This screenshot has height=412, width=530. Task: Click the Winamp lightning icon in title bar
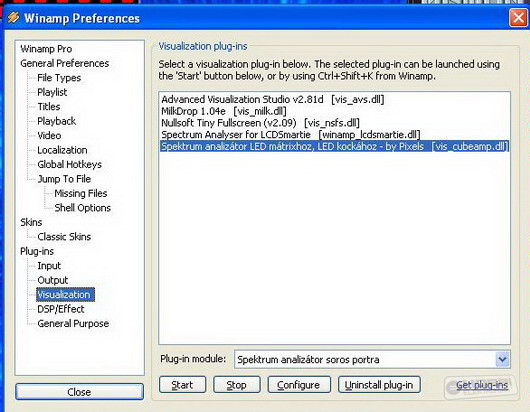coord(13,17)
